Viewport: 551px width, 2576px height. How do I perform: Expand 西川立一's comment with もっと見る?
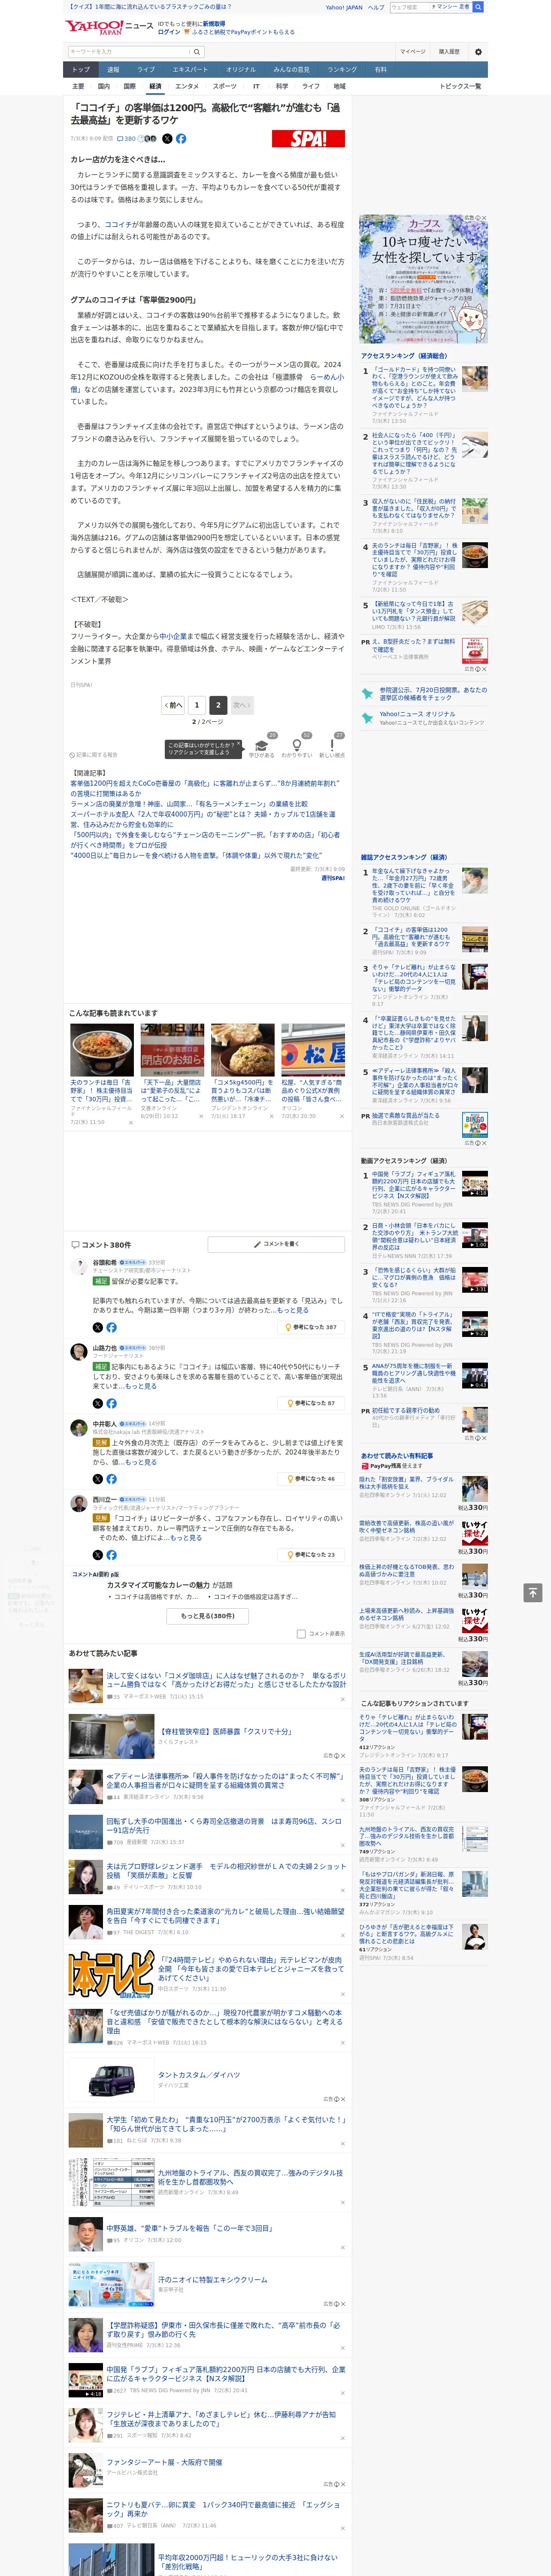186,1538
